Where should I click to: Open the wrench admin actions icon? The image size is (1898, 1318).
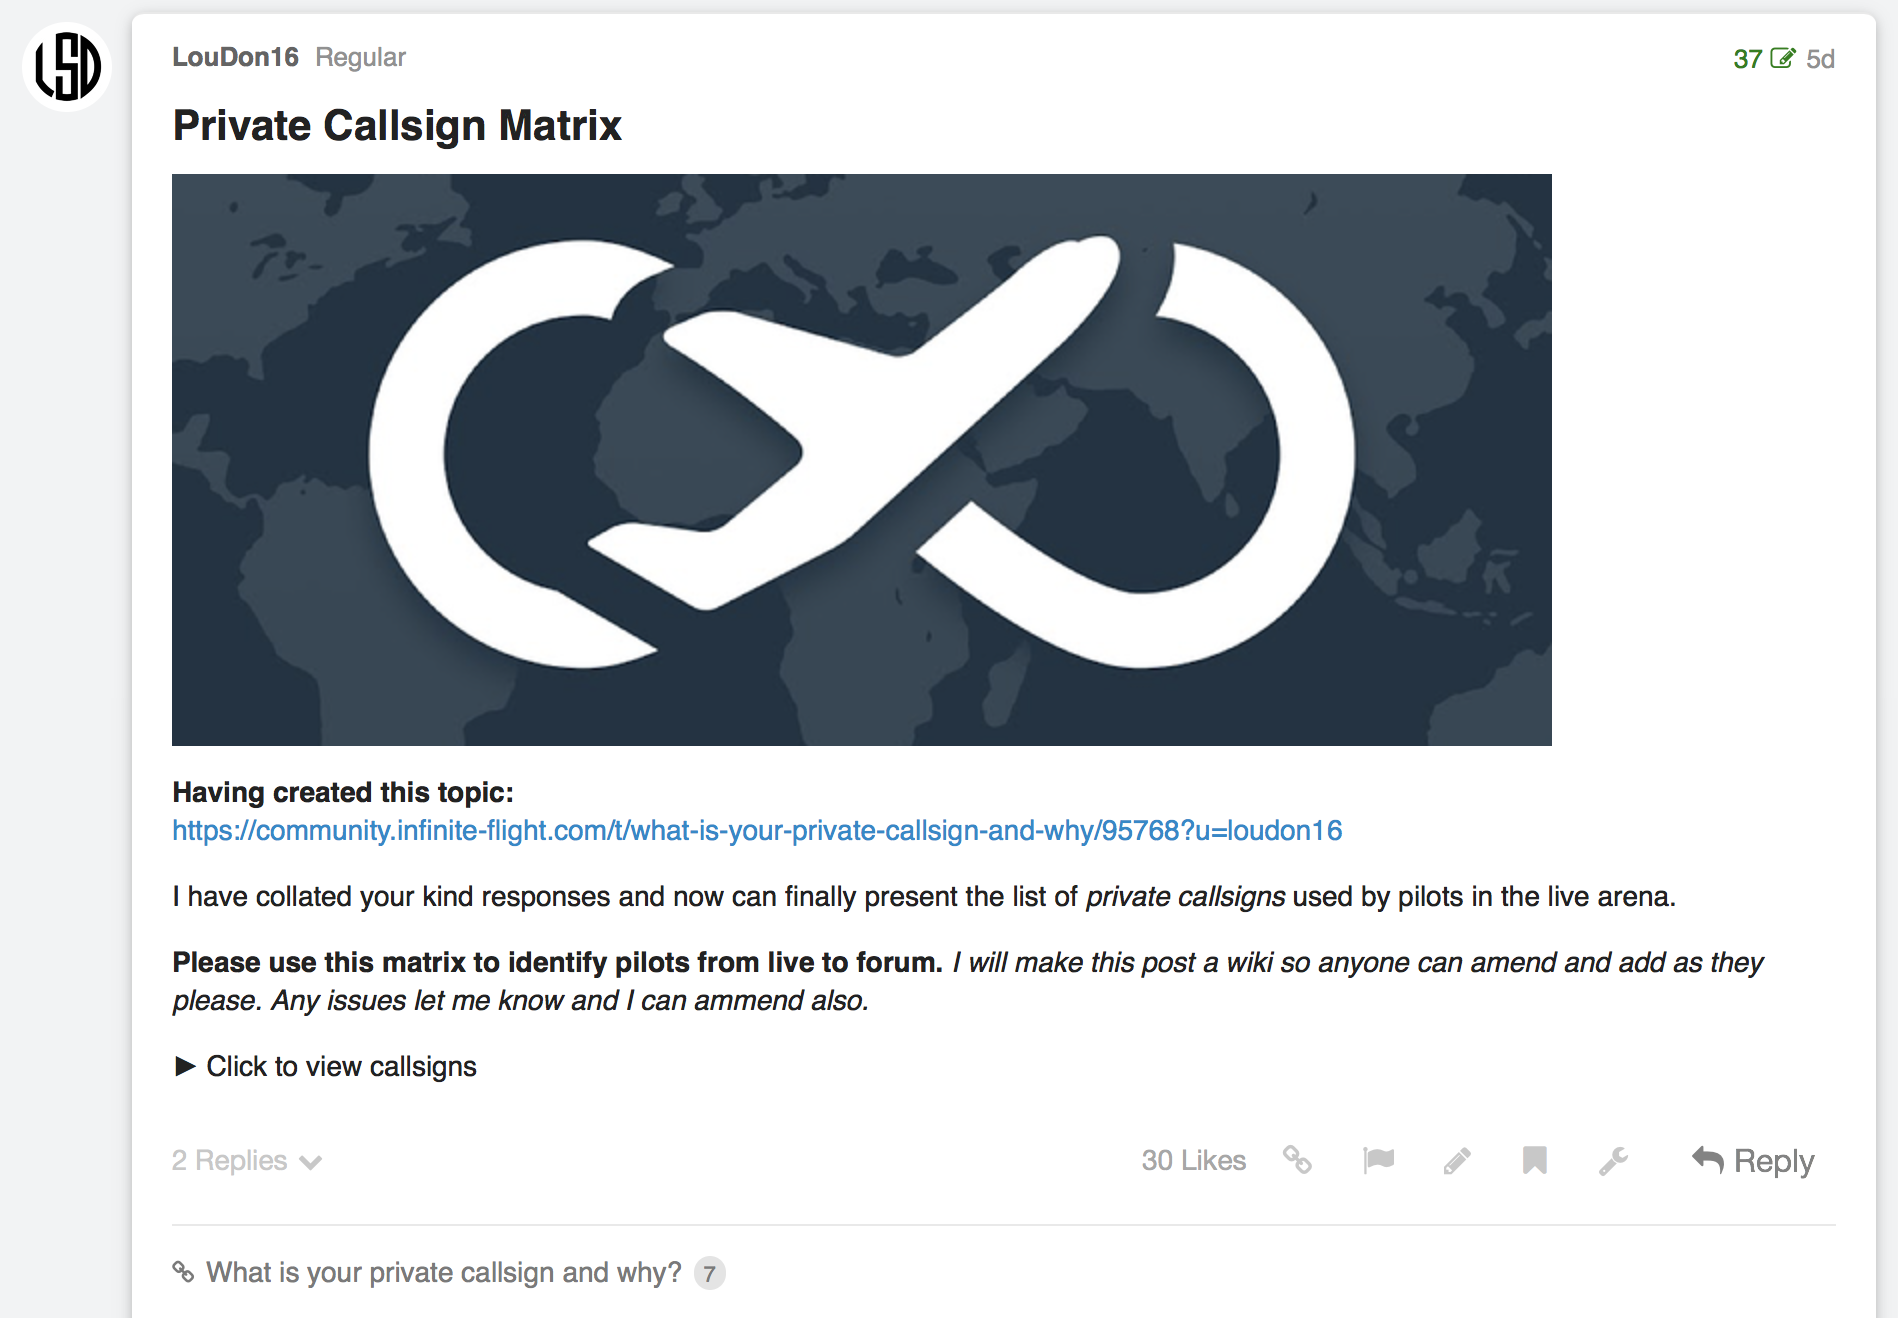point(1613,1160)
